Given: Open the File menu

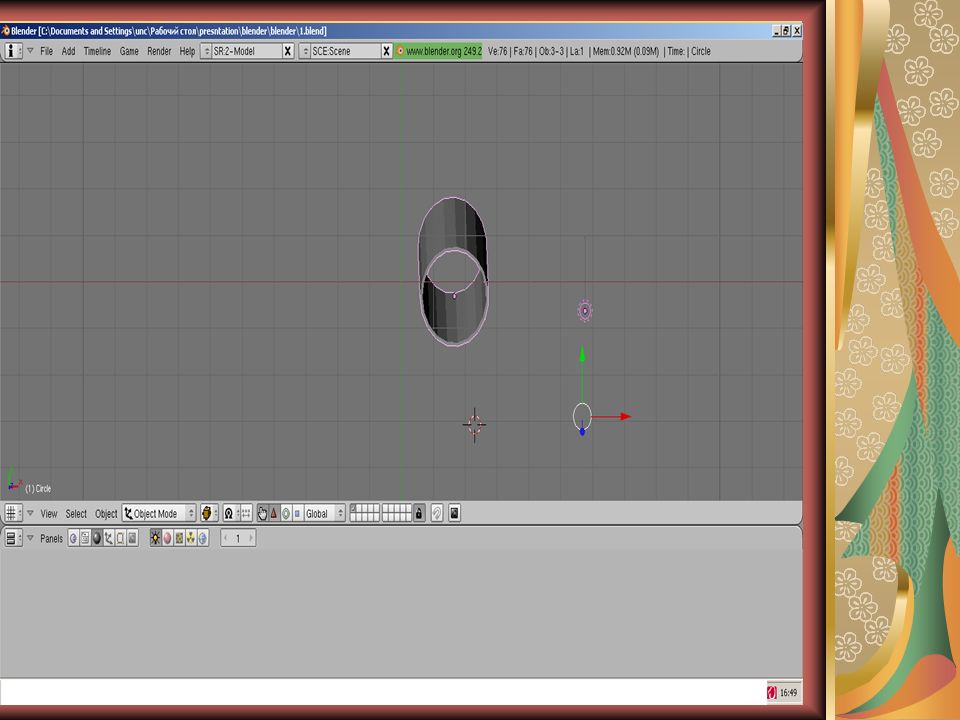Looking at the screenshot, I should 47,51.
